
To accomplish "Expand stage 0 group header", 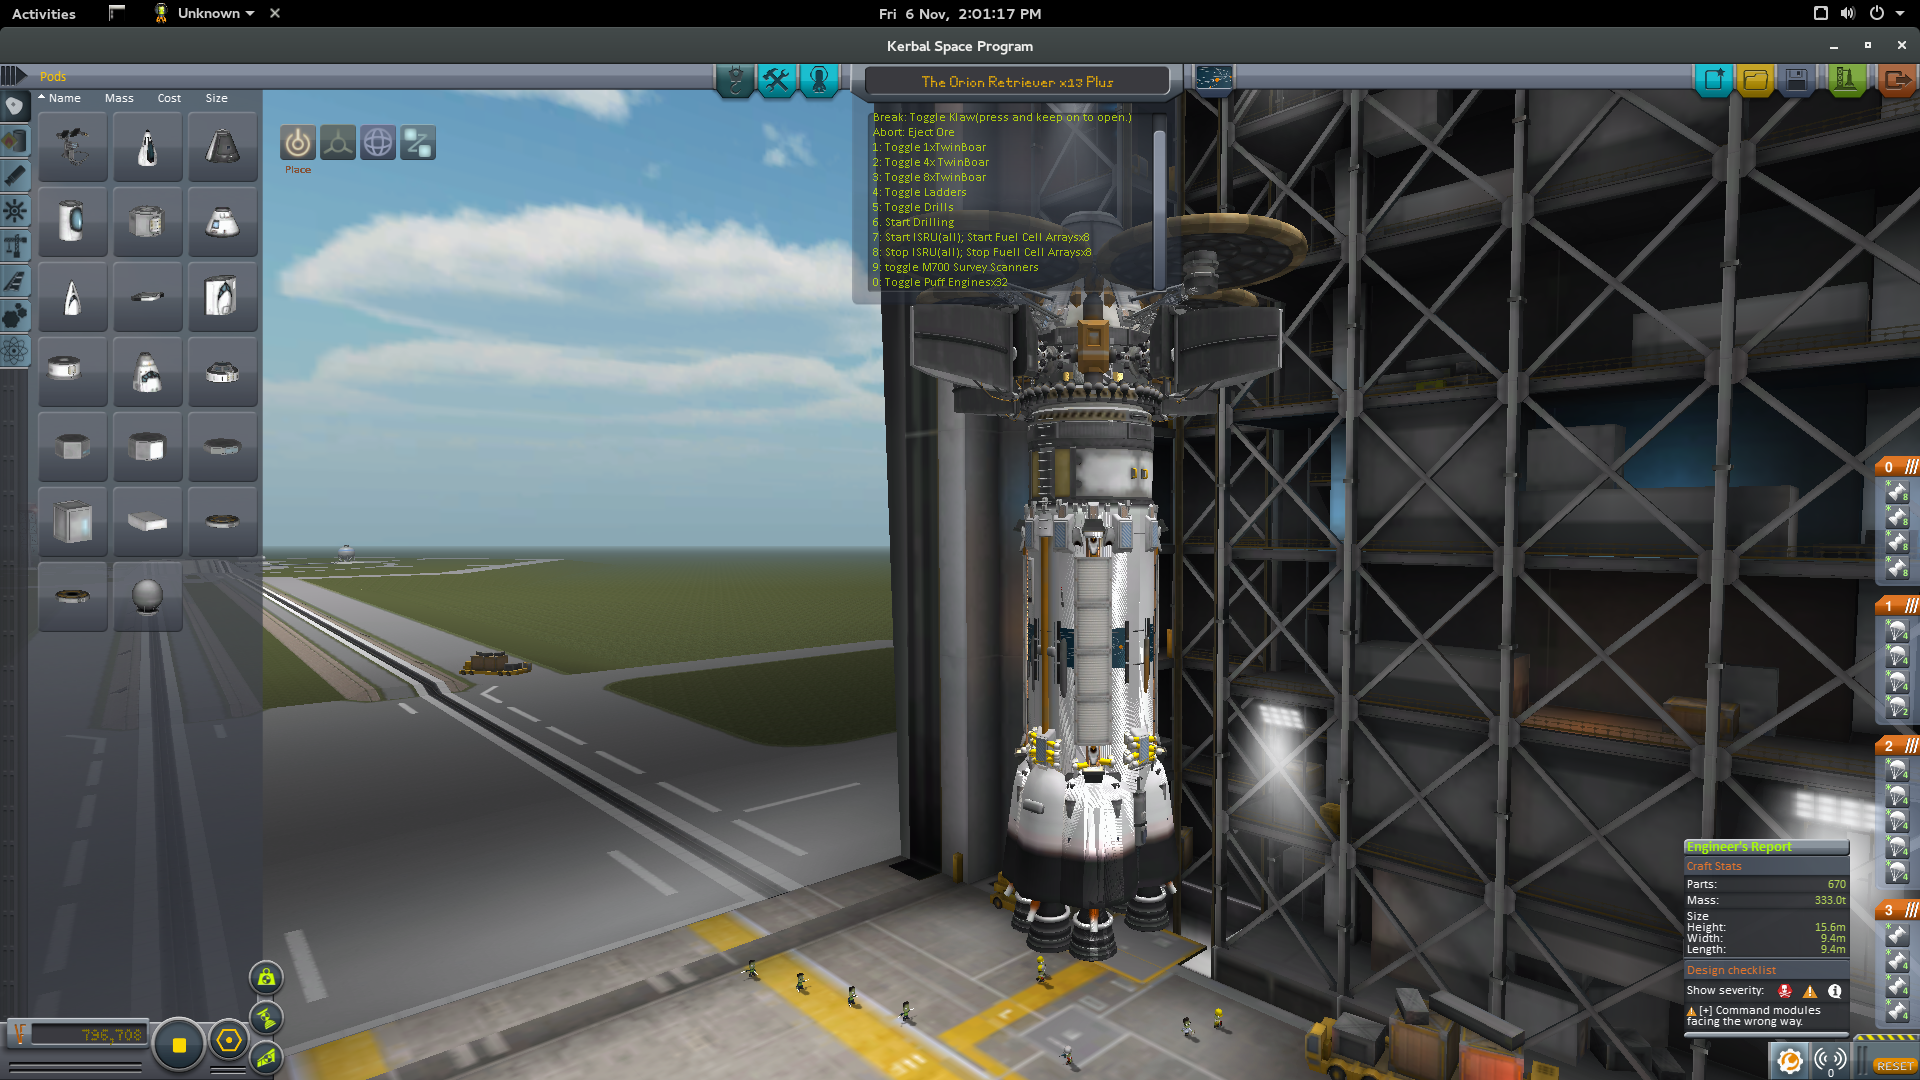I will coord(1897,467).
